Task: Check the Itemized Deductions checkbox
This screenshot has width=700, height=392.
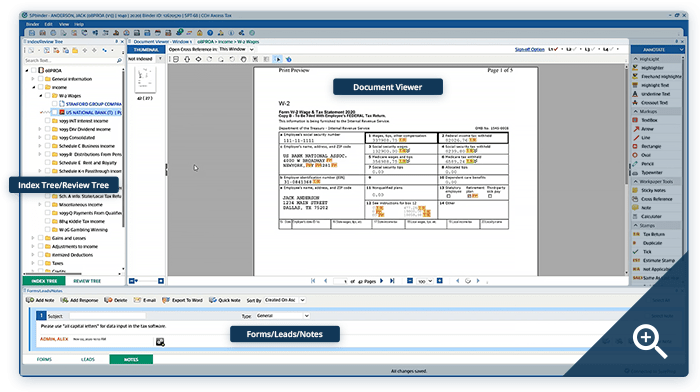Action: pos(41,255)
